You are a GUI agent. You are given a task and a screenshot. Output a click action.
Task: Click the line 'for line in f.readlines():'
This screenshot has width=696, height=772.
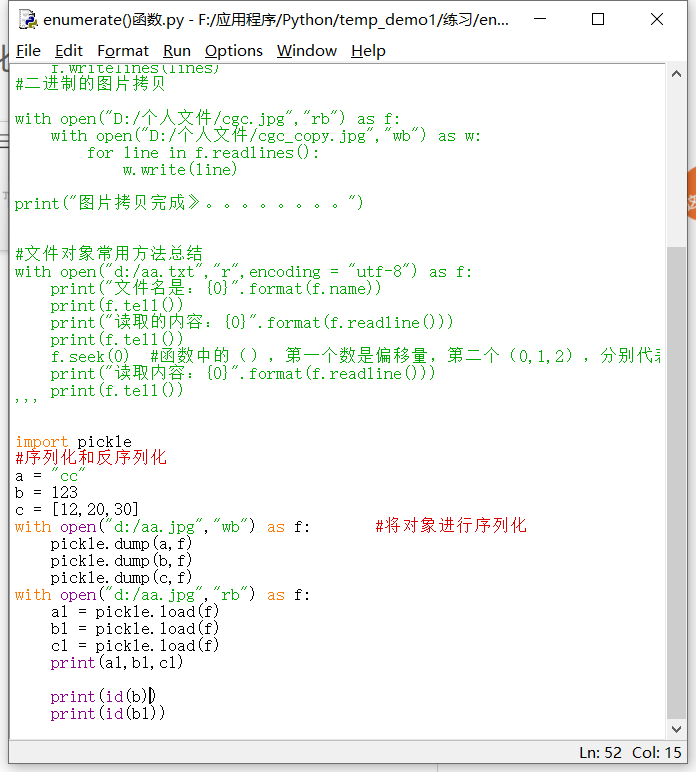[203, 153]
